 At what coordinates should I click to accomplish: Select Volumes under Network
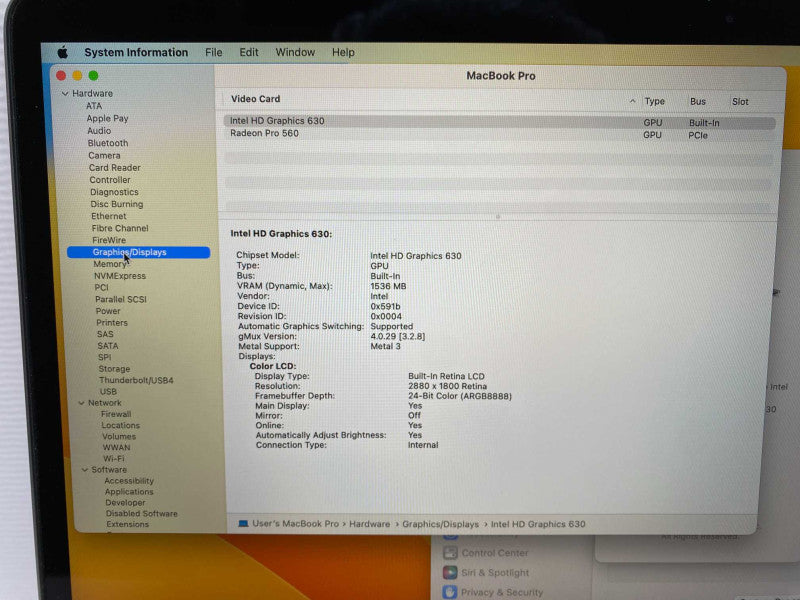pos(119,437)
